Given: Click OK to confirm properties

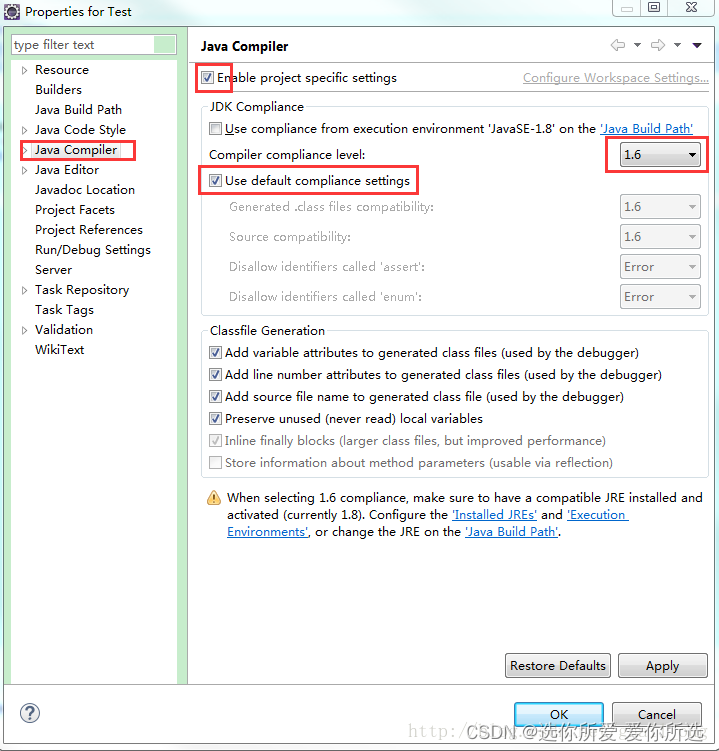Looking at the screenshot, I should point(559,714).
